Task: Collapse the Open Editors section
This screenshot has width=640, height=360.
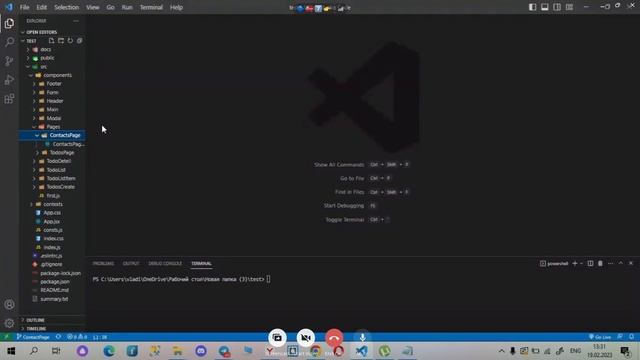Action: point(52,32)
